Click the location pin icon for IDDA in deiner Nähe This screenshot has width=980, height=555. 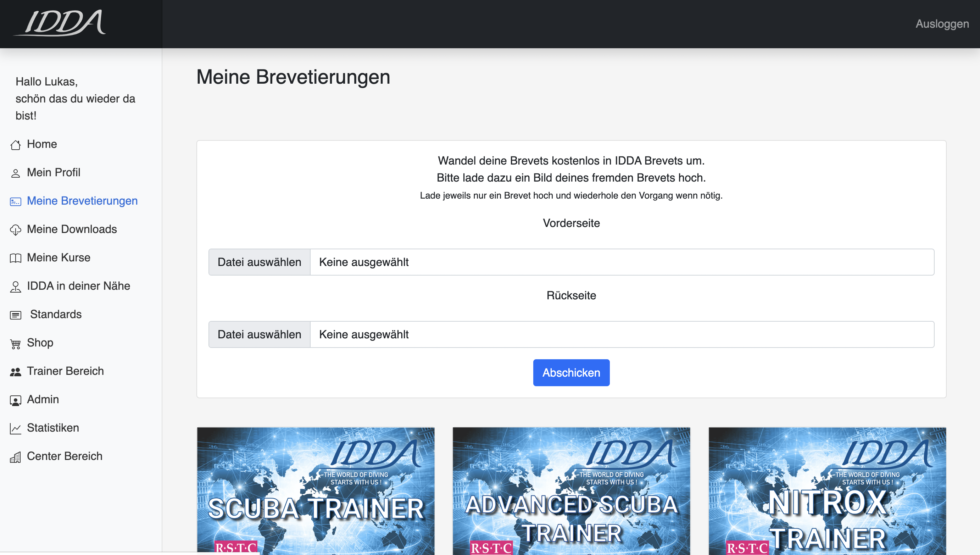tap(15, 287)
